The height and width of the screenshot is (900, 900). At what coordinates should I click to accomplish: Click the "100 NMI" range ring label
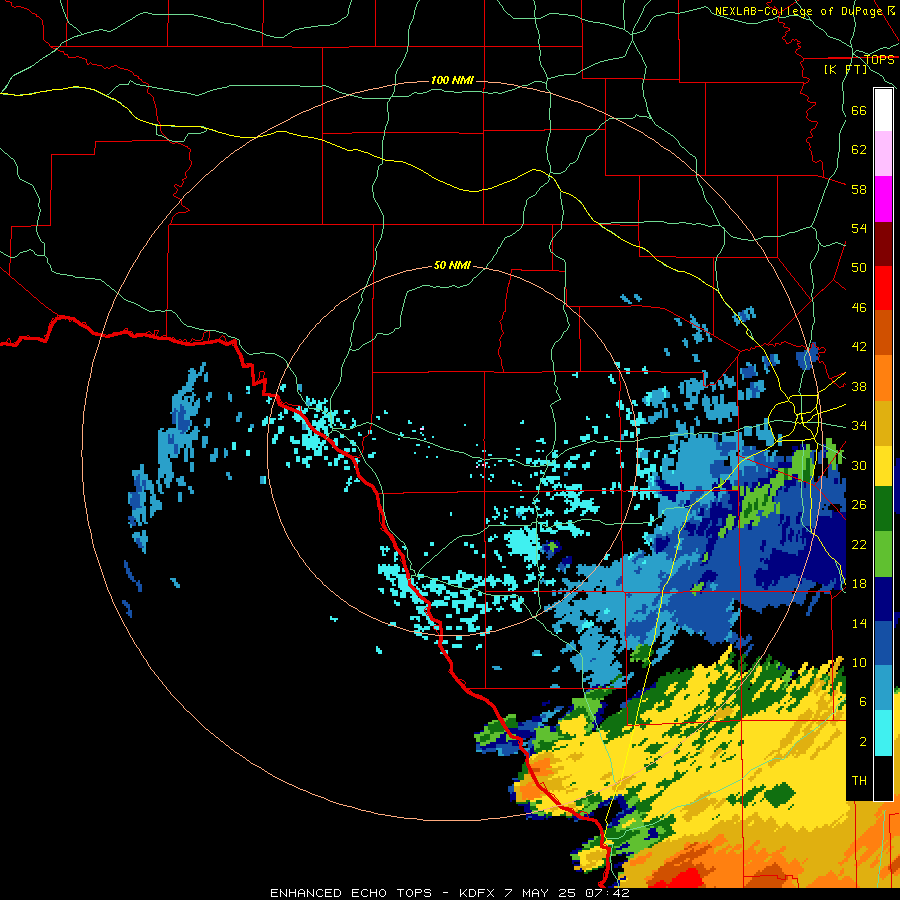point(452,80)
